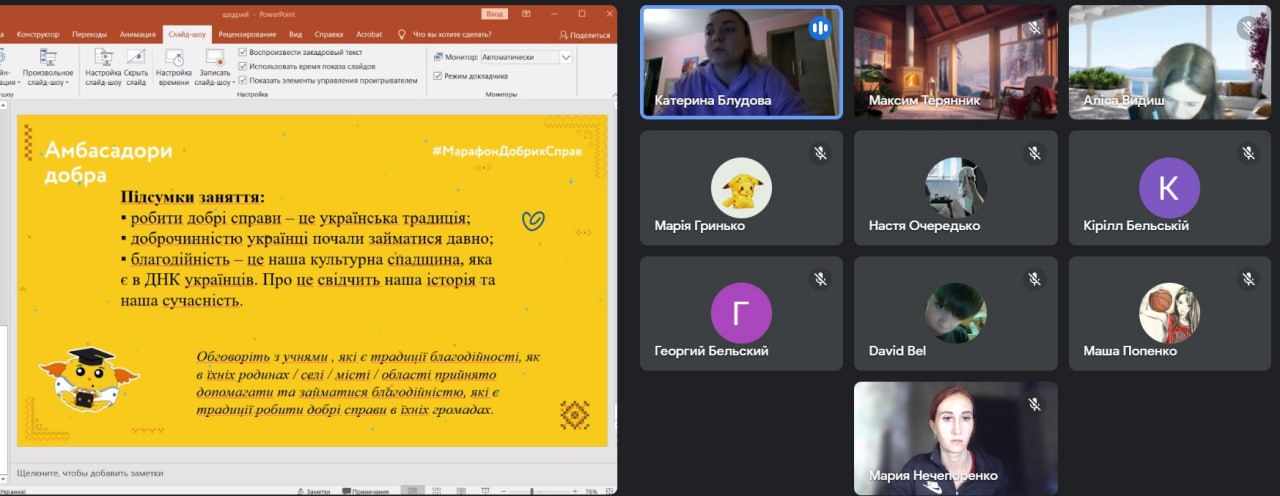This screenshot has width=1280, height=496.
Task: Click muted mic icon on Кірілл Бельський tile
Action: point(1248,153)
